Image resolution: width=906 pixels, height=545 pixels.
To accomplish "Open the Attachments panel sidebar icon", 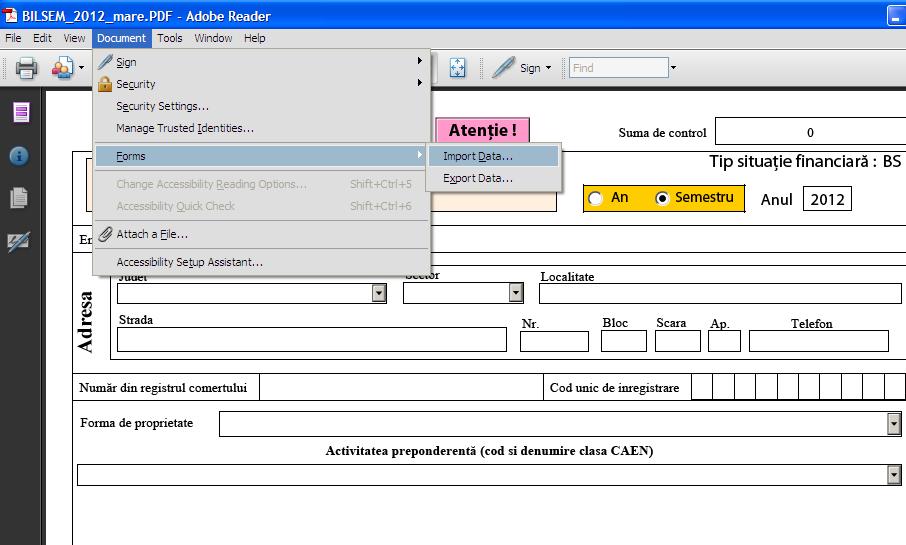I will 19,198.
